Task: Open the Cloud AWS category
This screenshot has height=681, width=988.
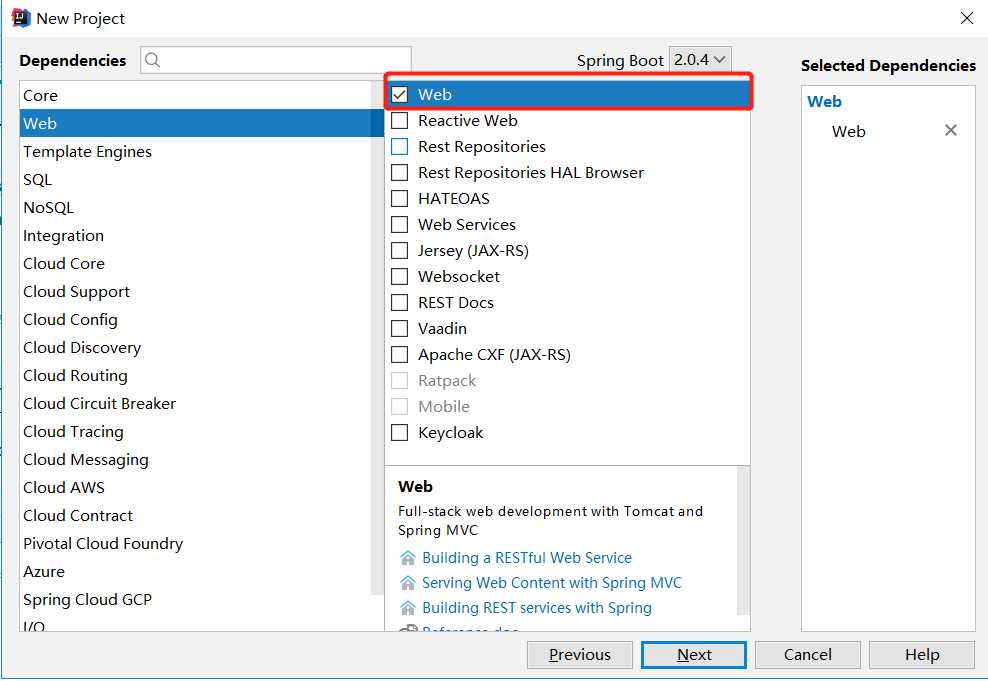Action: click(195, 488)
